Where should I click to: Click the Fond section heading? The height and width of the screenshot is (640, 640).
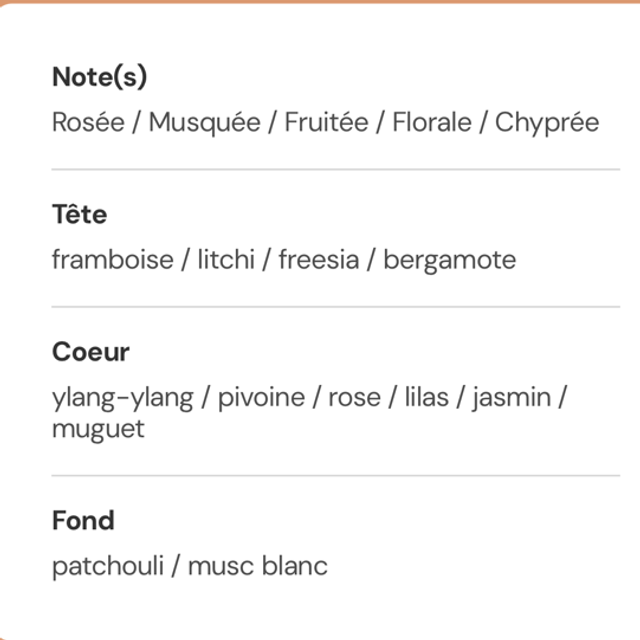point(83,521)
